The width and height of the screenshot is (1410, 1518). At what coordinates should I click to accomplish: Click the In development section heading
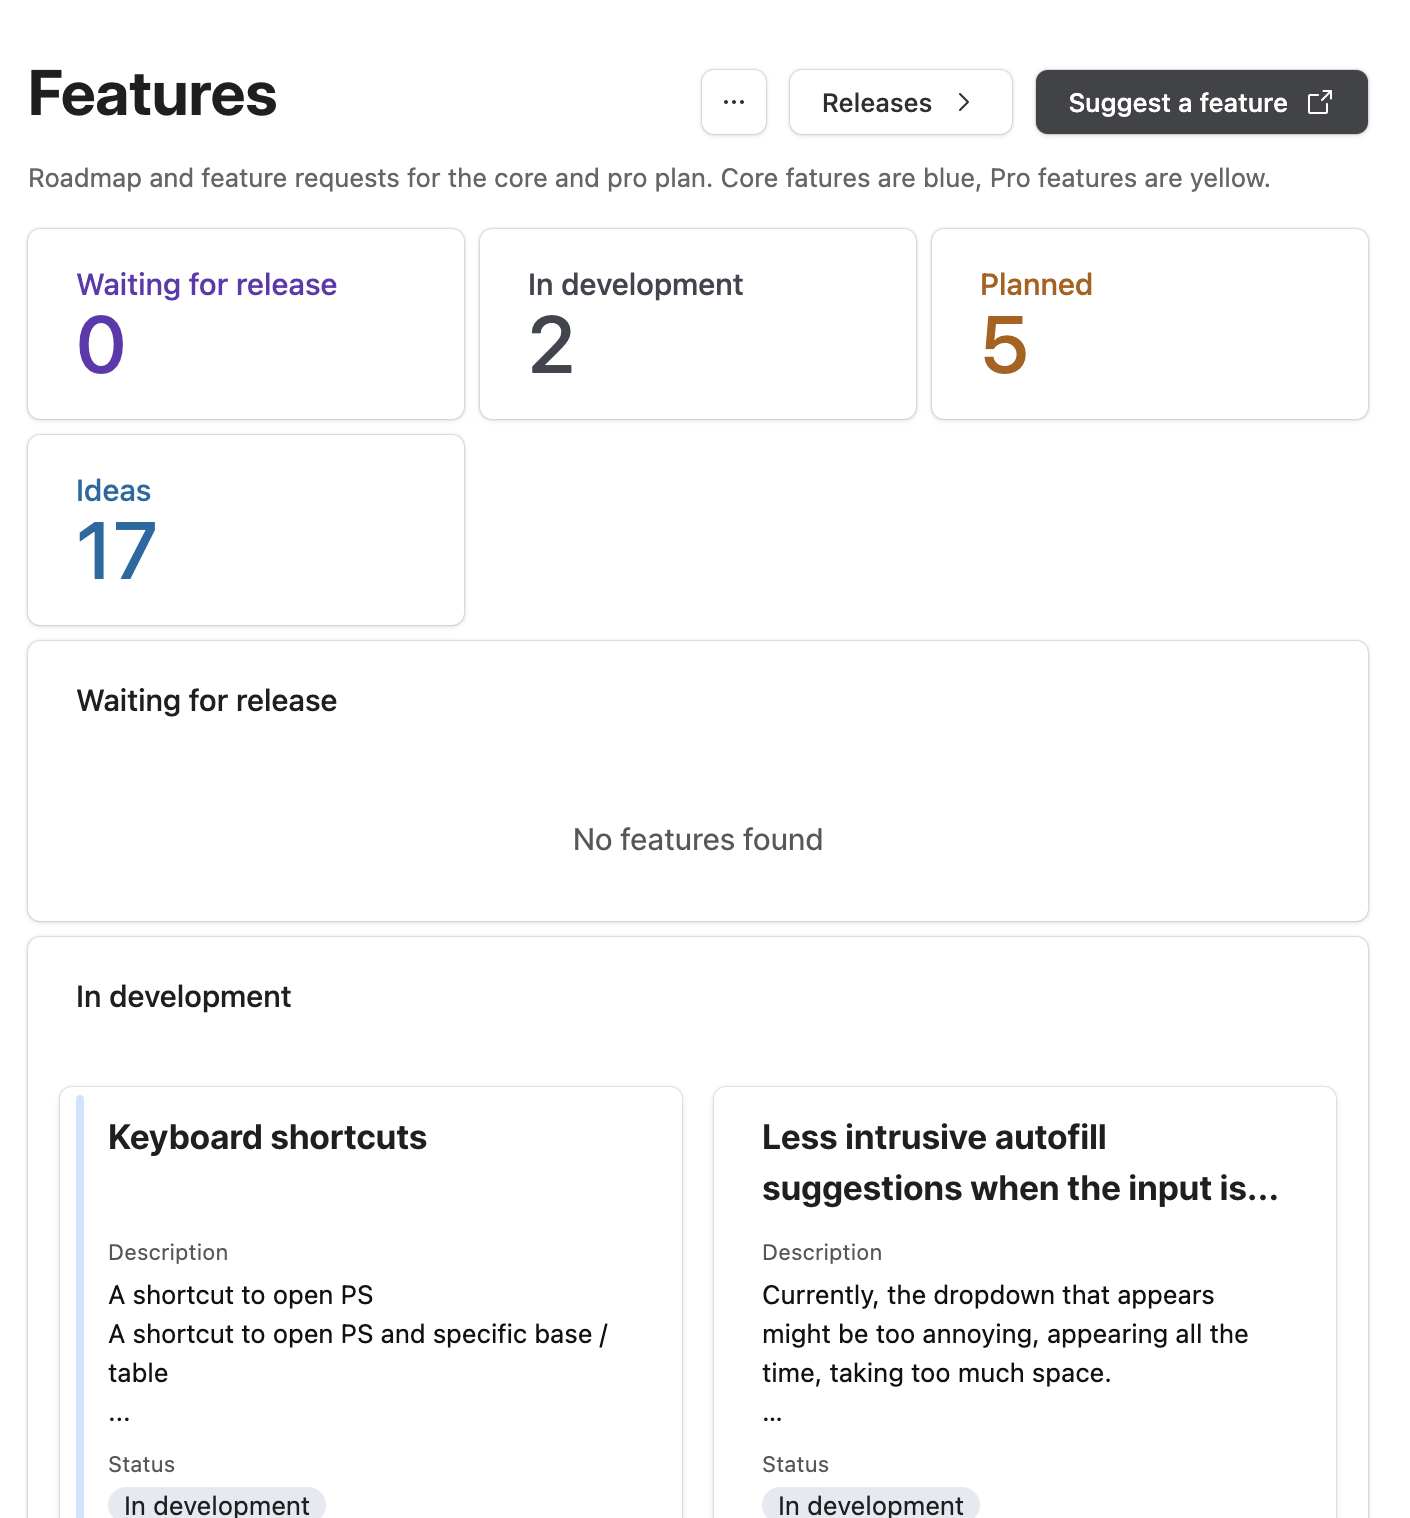[184, 996]
